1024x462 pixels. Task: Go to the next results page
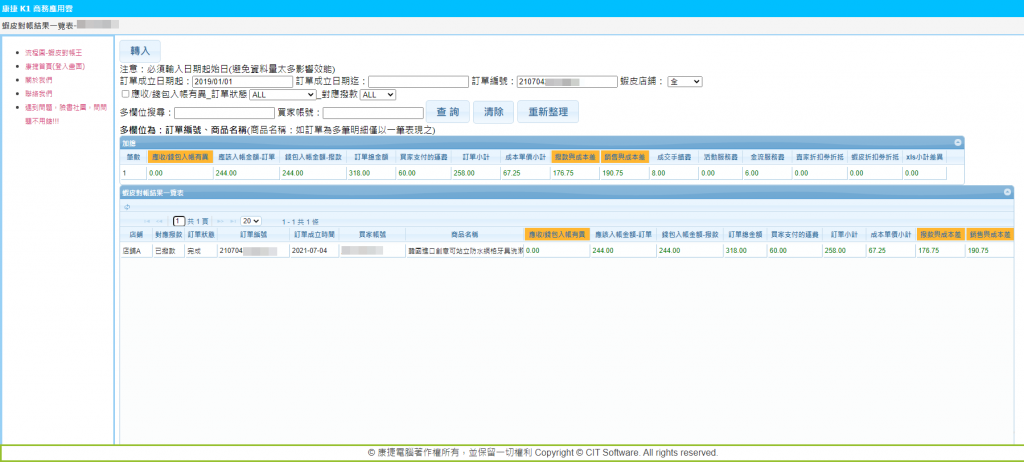(x=221, y=220)
